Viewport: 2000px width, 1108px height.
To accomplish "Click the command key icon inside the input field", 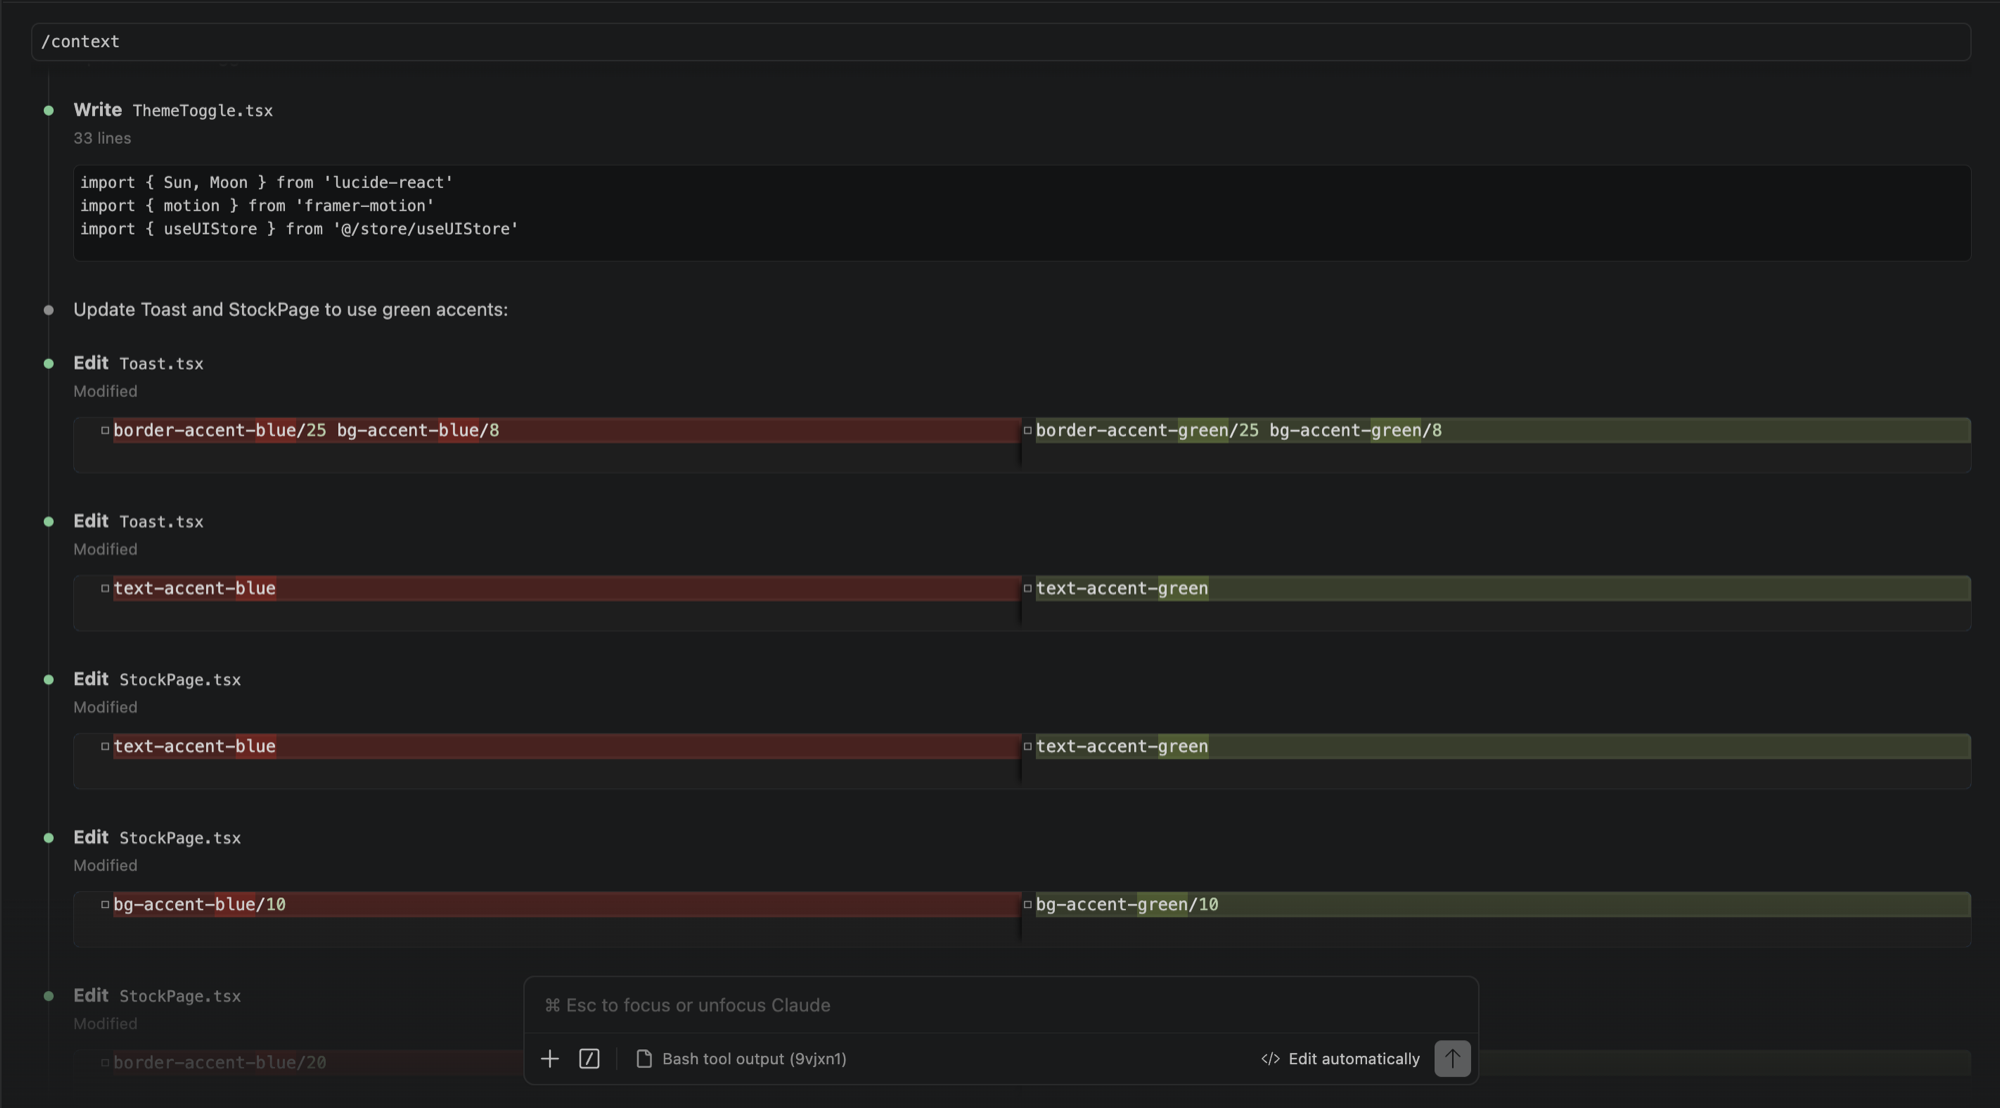I will 550,1005.
